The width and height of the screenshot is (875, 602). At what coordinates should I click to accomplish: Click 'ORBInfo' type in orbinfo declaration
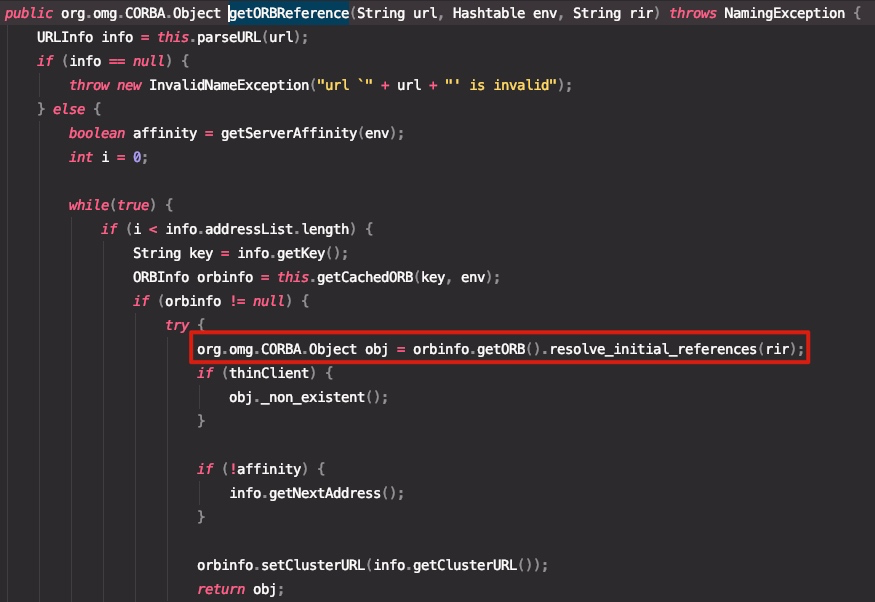coord(161,277)
